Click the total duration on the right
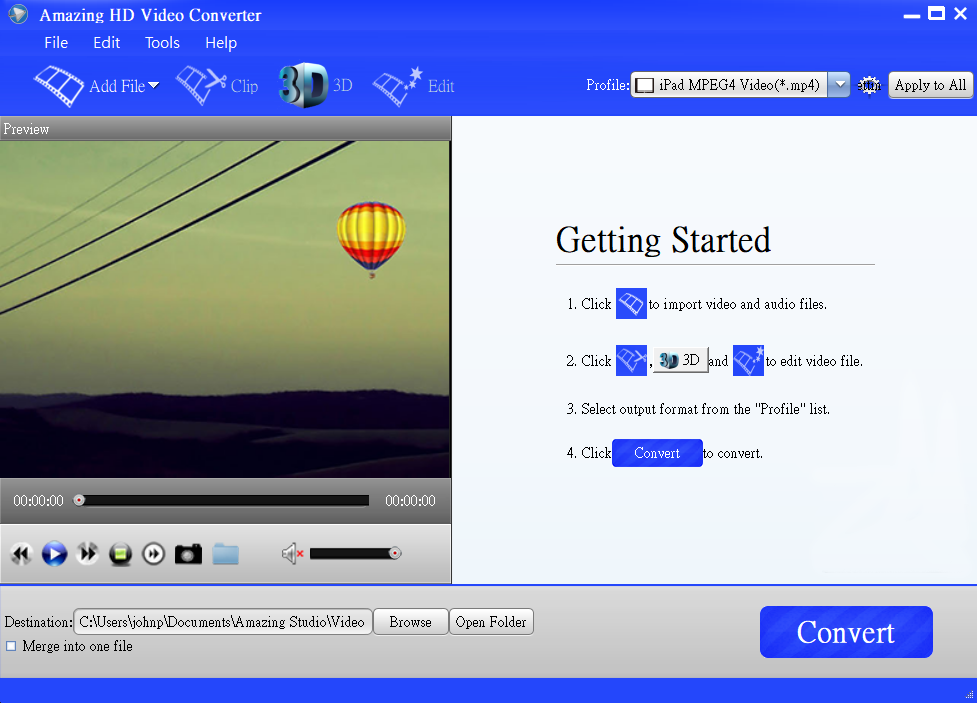This screenshot has height=703, width=977. click(x=410, y=500)
